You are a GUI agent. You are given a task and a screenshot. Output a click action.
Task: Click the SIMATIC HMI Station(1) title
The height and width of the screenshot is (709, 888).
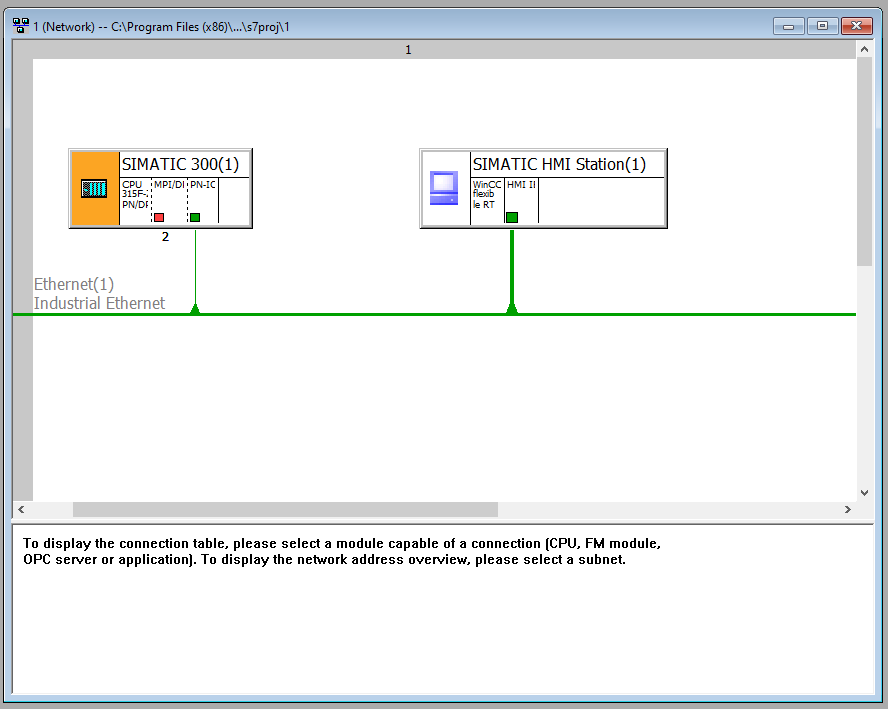[x=559, y=164]
